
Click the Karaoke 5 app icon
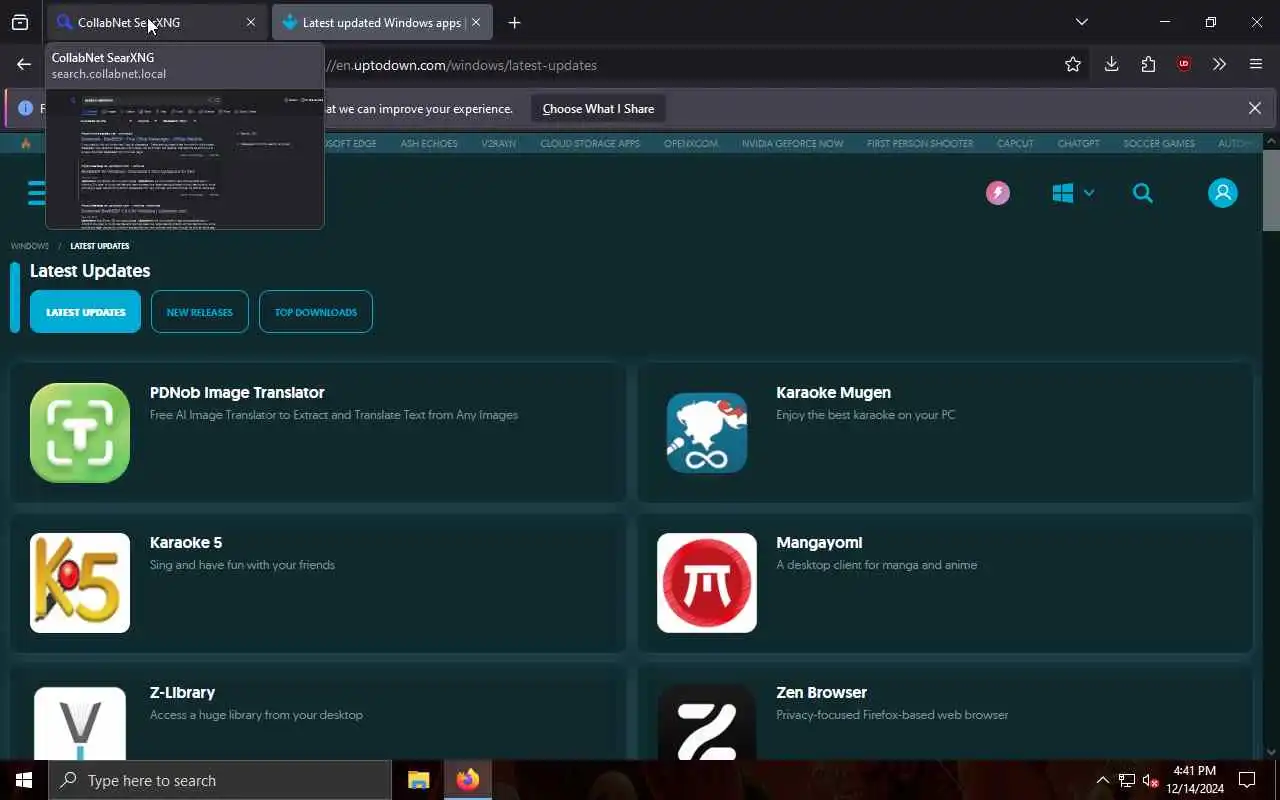click(80, 583)
